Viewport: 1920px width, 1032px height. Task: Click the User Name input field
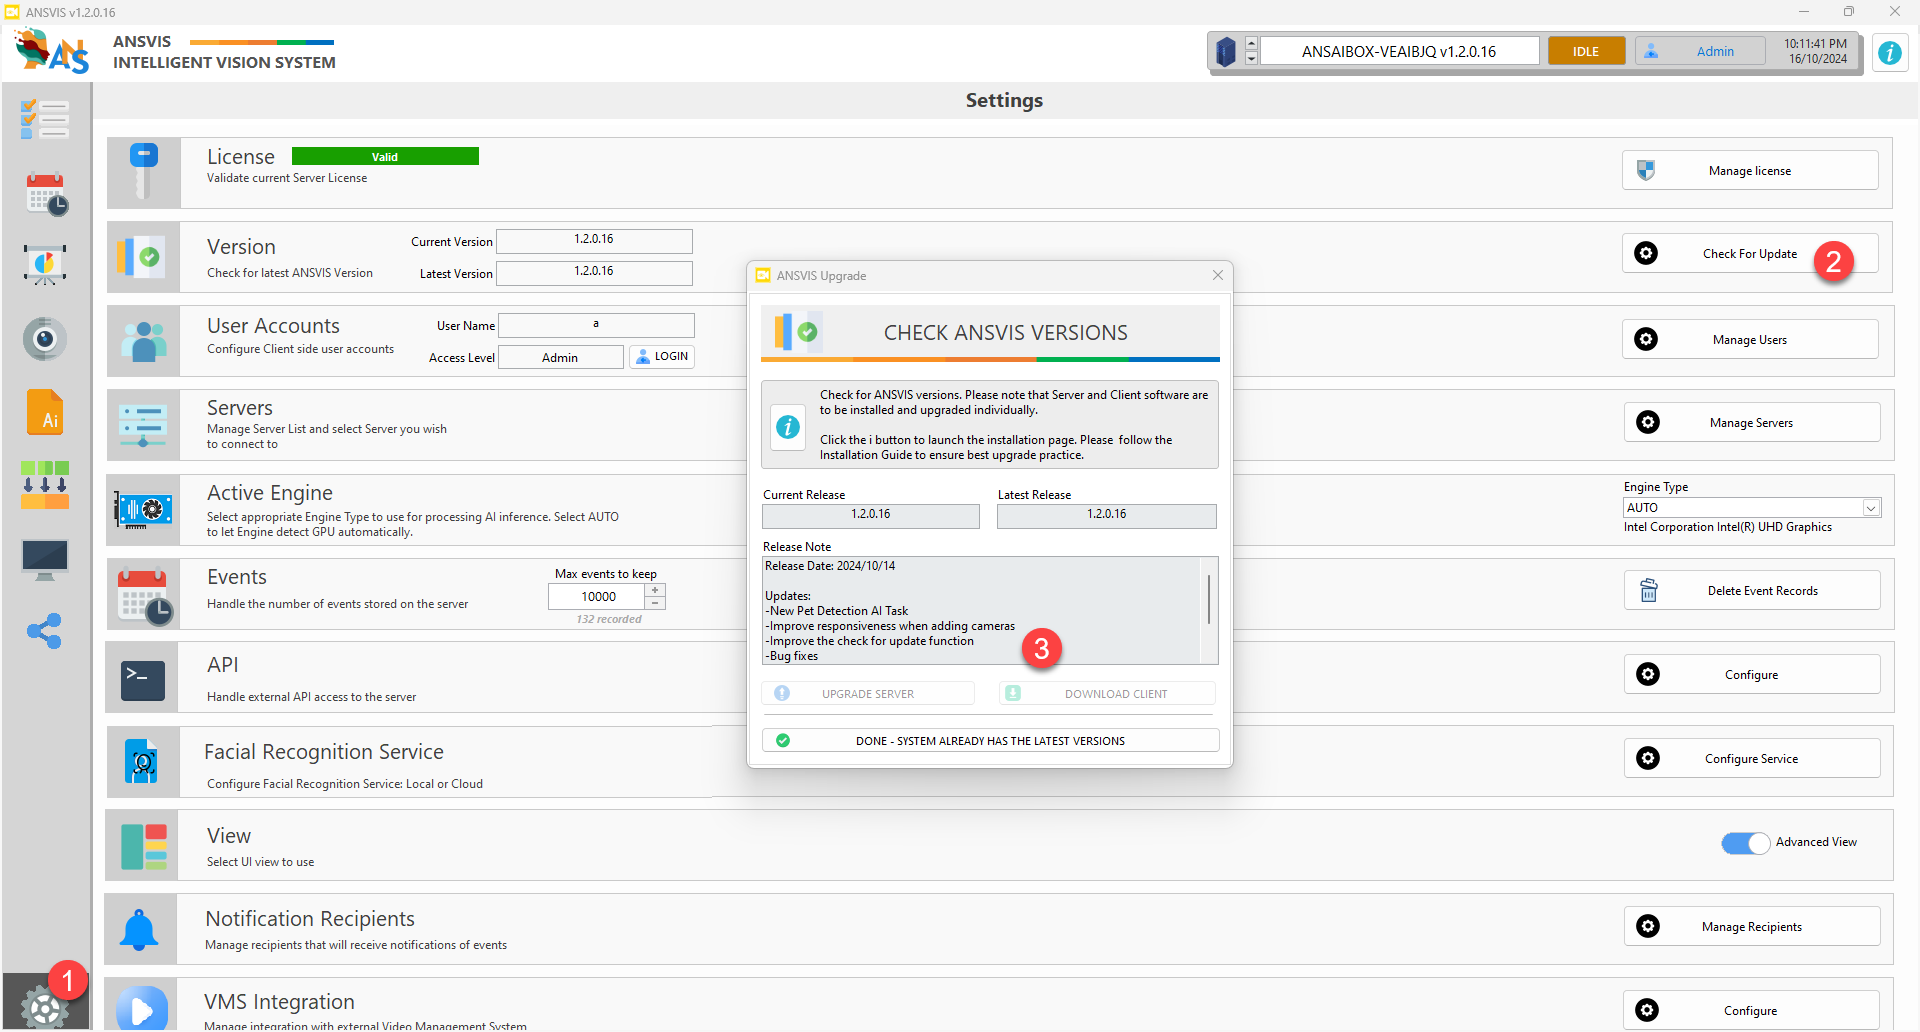click(596, 325)
